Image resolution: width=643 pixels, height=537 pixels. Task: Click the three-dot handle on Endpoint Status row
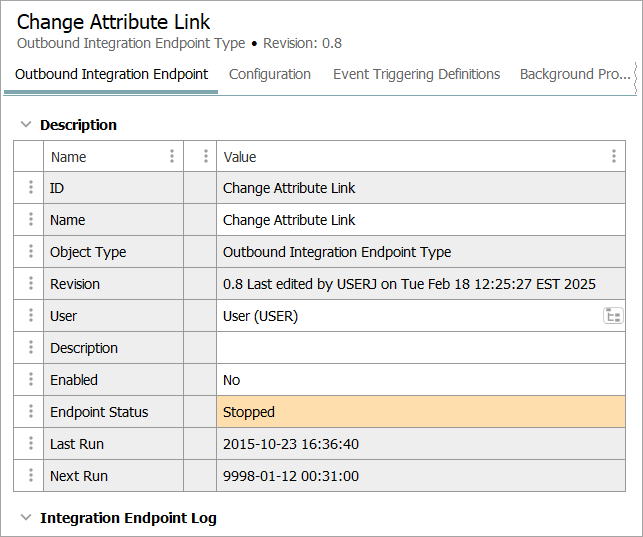[30, 412]
